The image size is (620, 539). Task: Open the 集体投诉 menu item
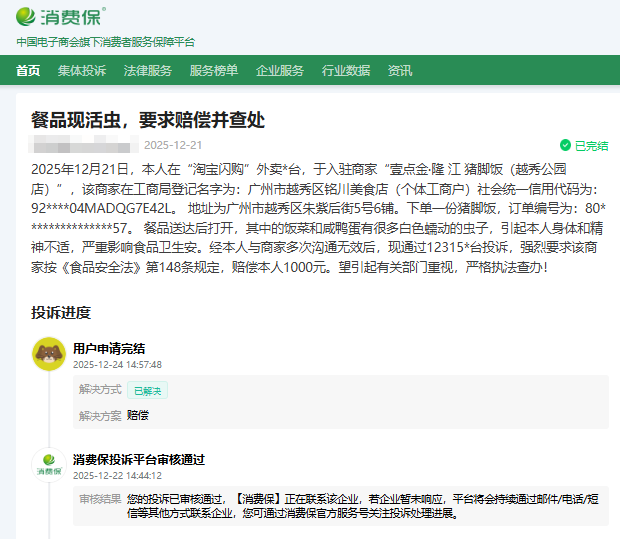81,70
